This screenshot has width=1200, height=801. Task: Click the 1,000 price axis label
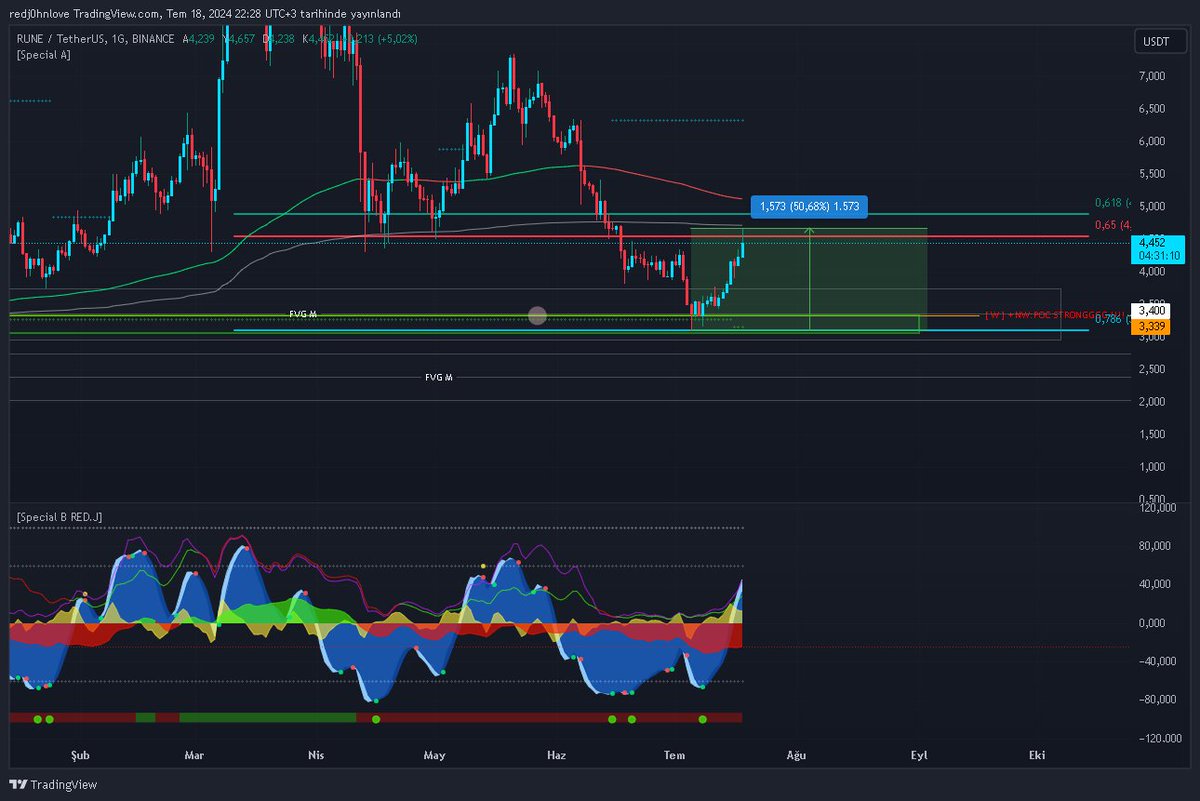(x=1152, y=466)
